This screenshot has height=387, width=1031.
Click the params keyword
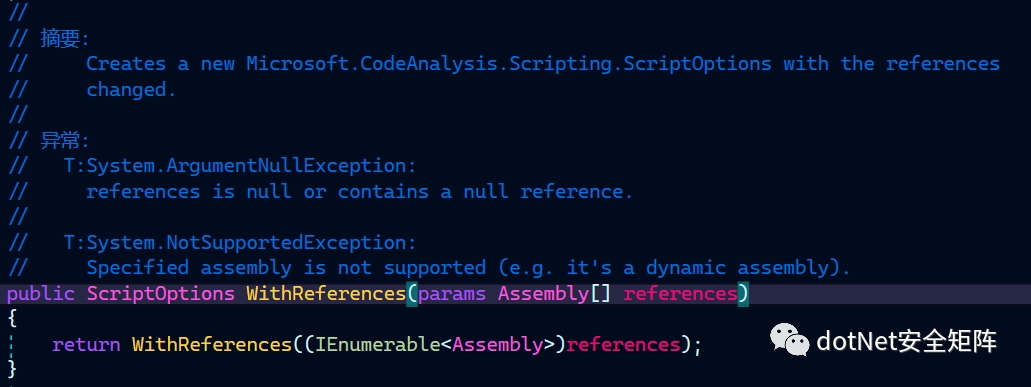coord(452,294)
